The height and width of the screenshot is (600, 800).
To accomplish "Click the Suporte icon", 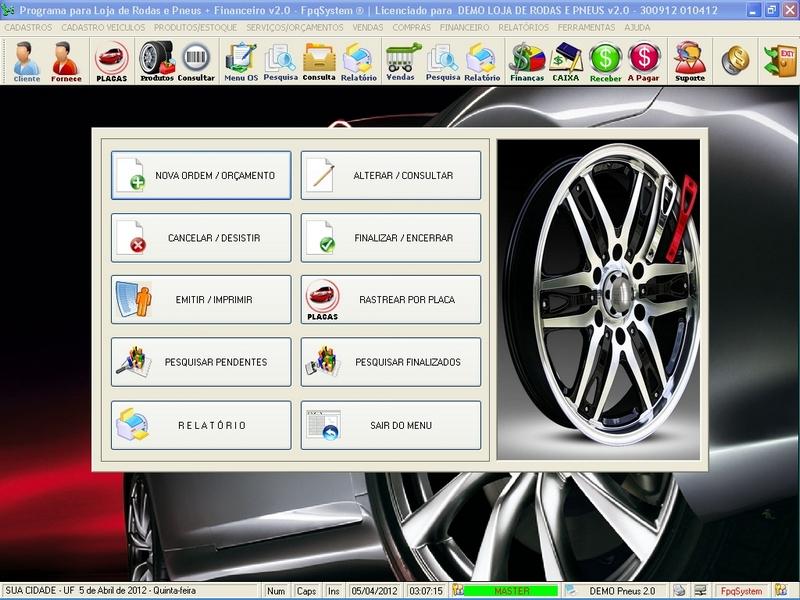I will 689,62.
